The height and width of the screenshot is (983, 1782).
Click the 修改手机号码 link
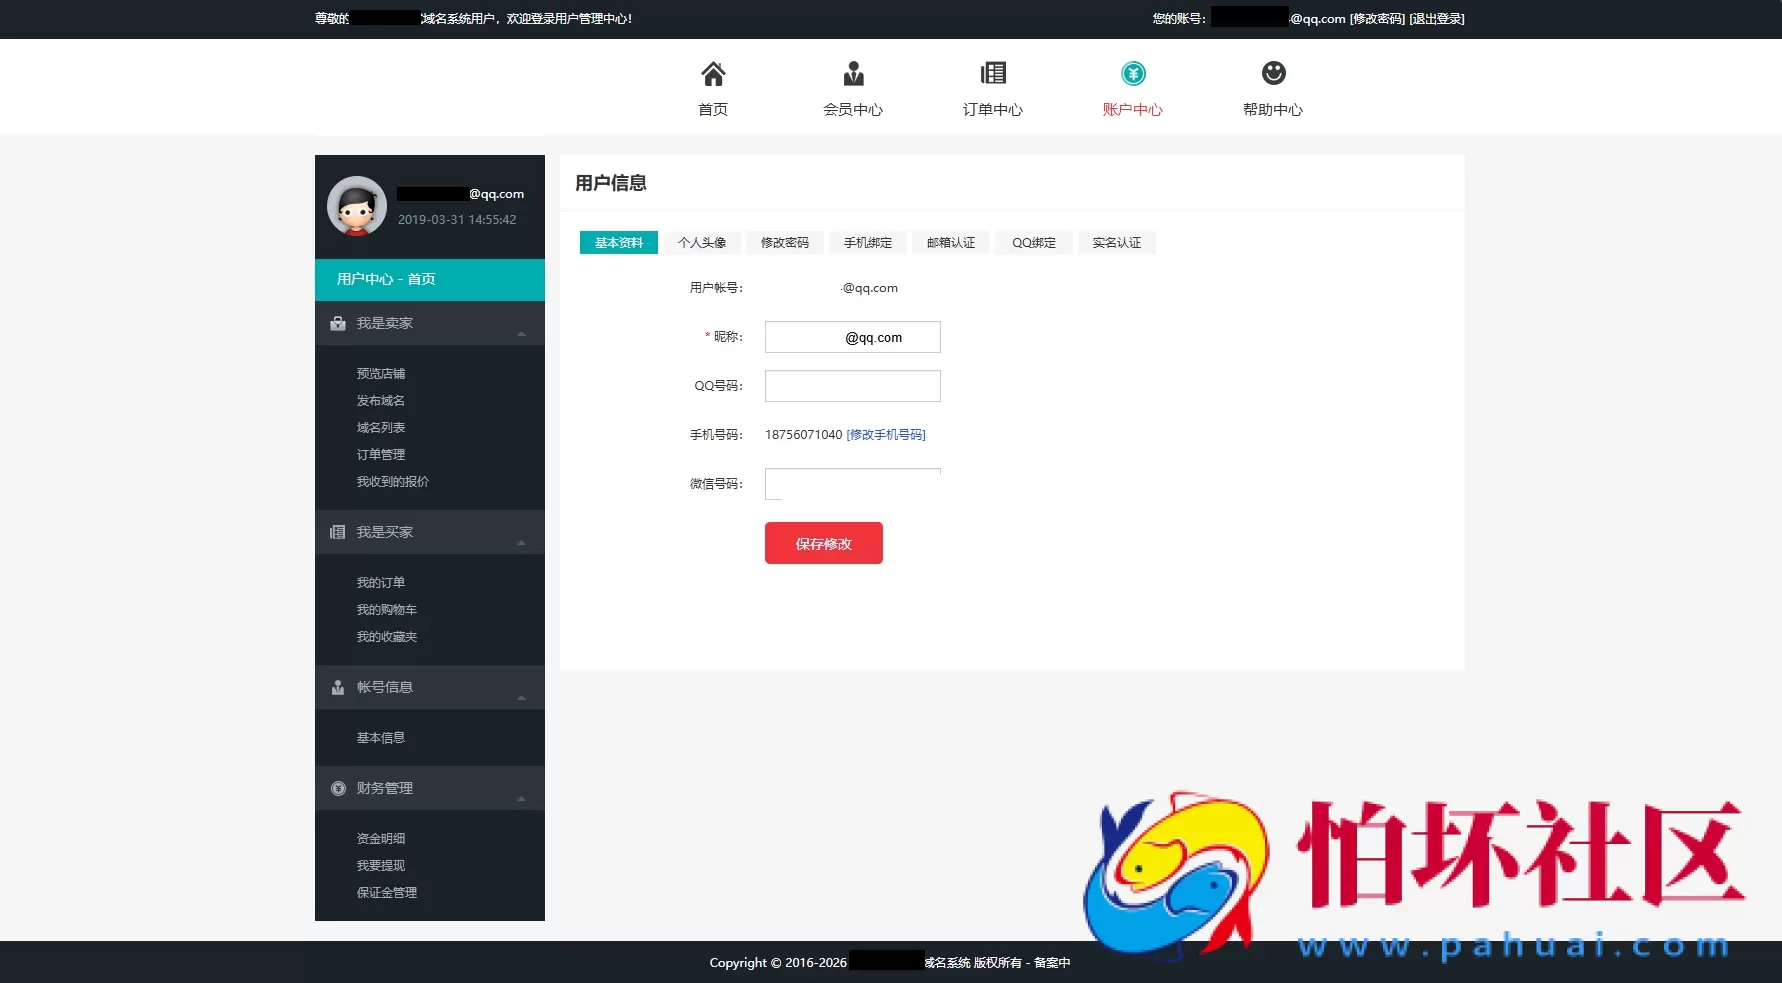coord(886,435)
